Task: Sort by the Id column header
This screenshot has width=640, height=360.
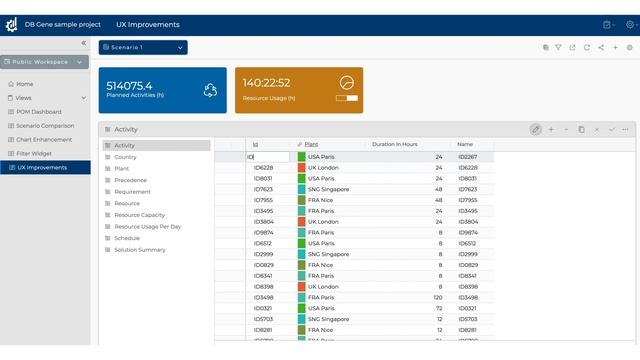Action: pyautogui.click(x=256, y=144)
